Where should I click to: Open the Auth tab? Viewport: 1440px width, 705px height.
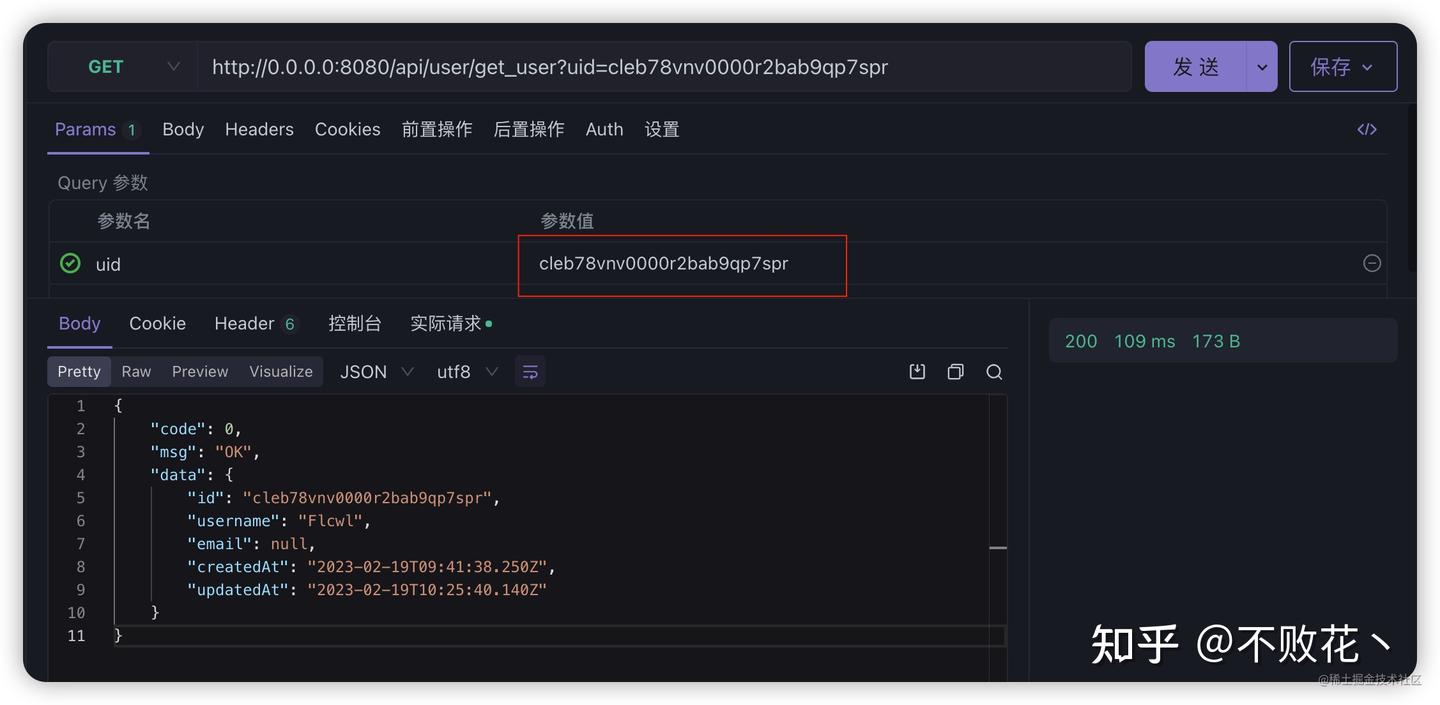point(604,130)
